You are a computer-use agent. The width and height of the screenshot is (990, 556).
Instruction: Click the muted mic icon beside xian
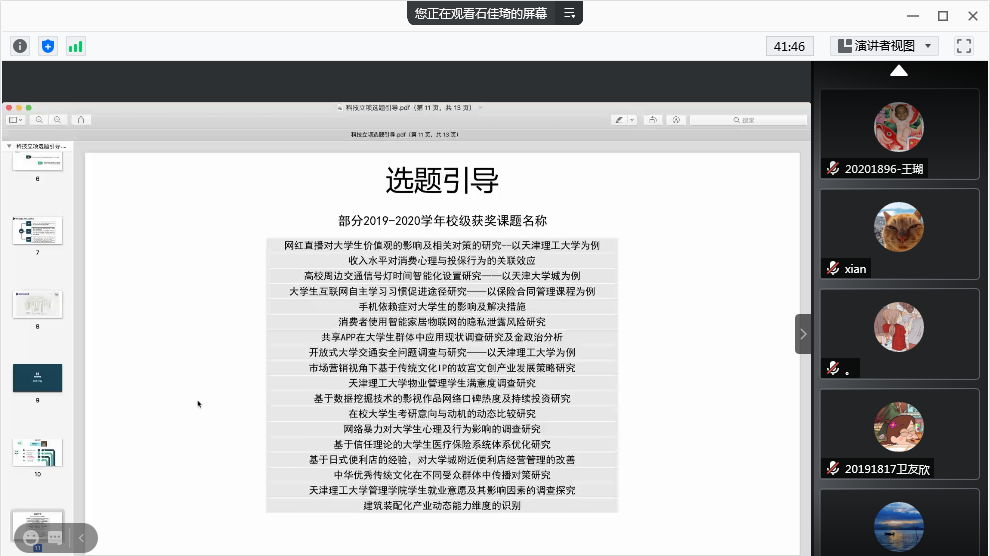point(832,268)
